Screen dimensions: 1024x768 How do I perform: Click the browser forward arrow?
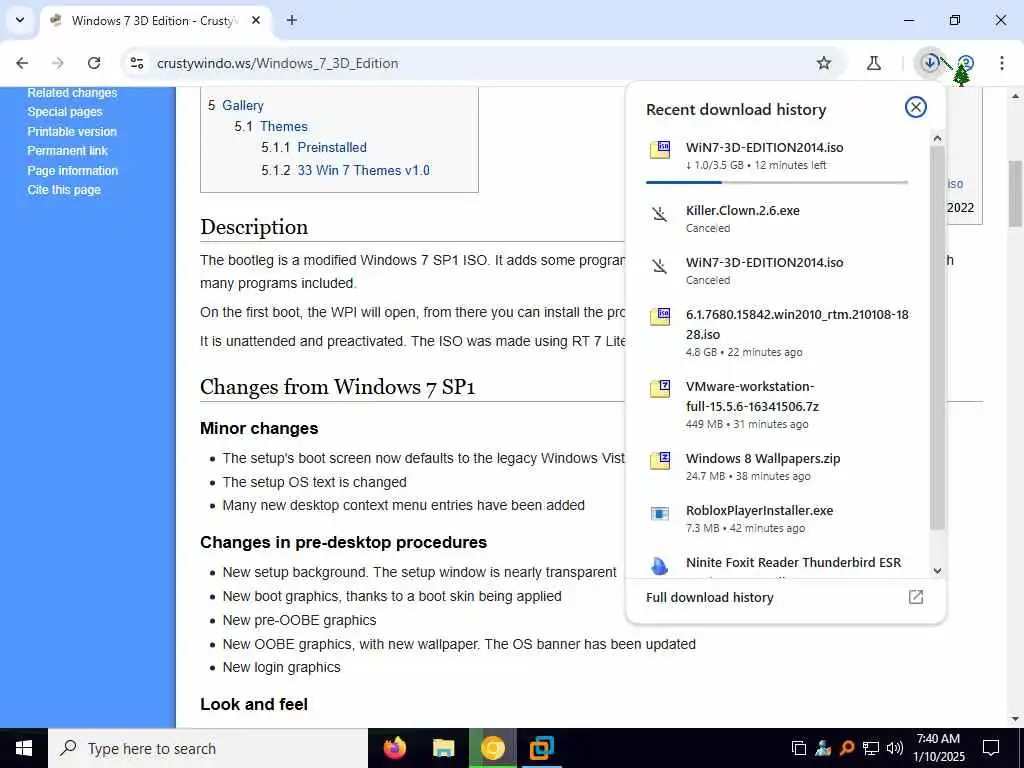(x=58, y=63)
